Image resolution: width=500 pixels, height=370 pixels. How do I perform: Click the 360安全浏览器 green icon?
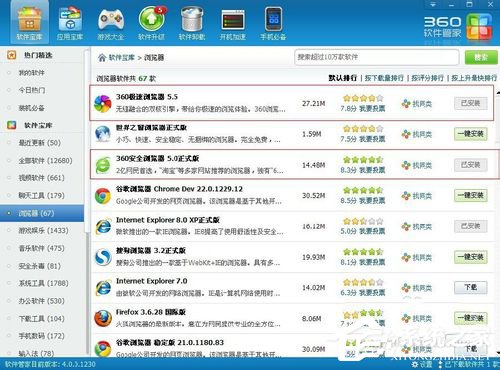pos(102,165)
